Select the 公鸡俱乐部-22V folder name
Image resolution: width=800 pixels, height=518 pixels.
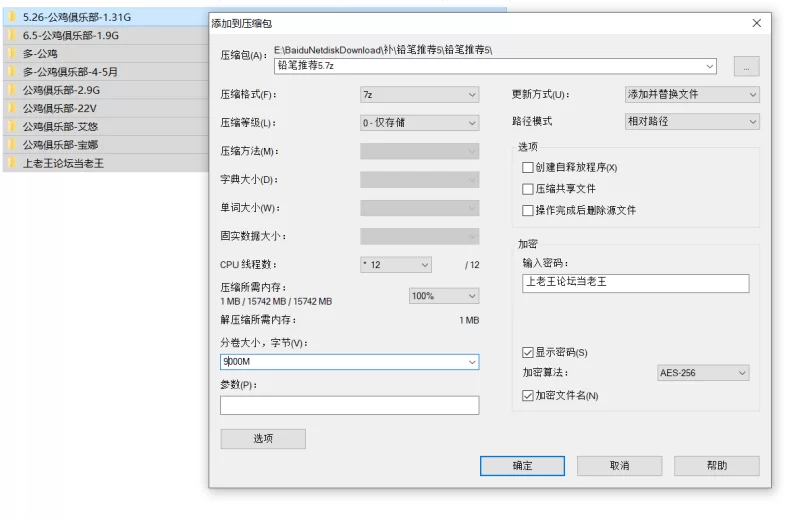coord(60,108)
